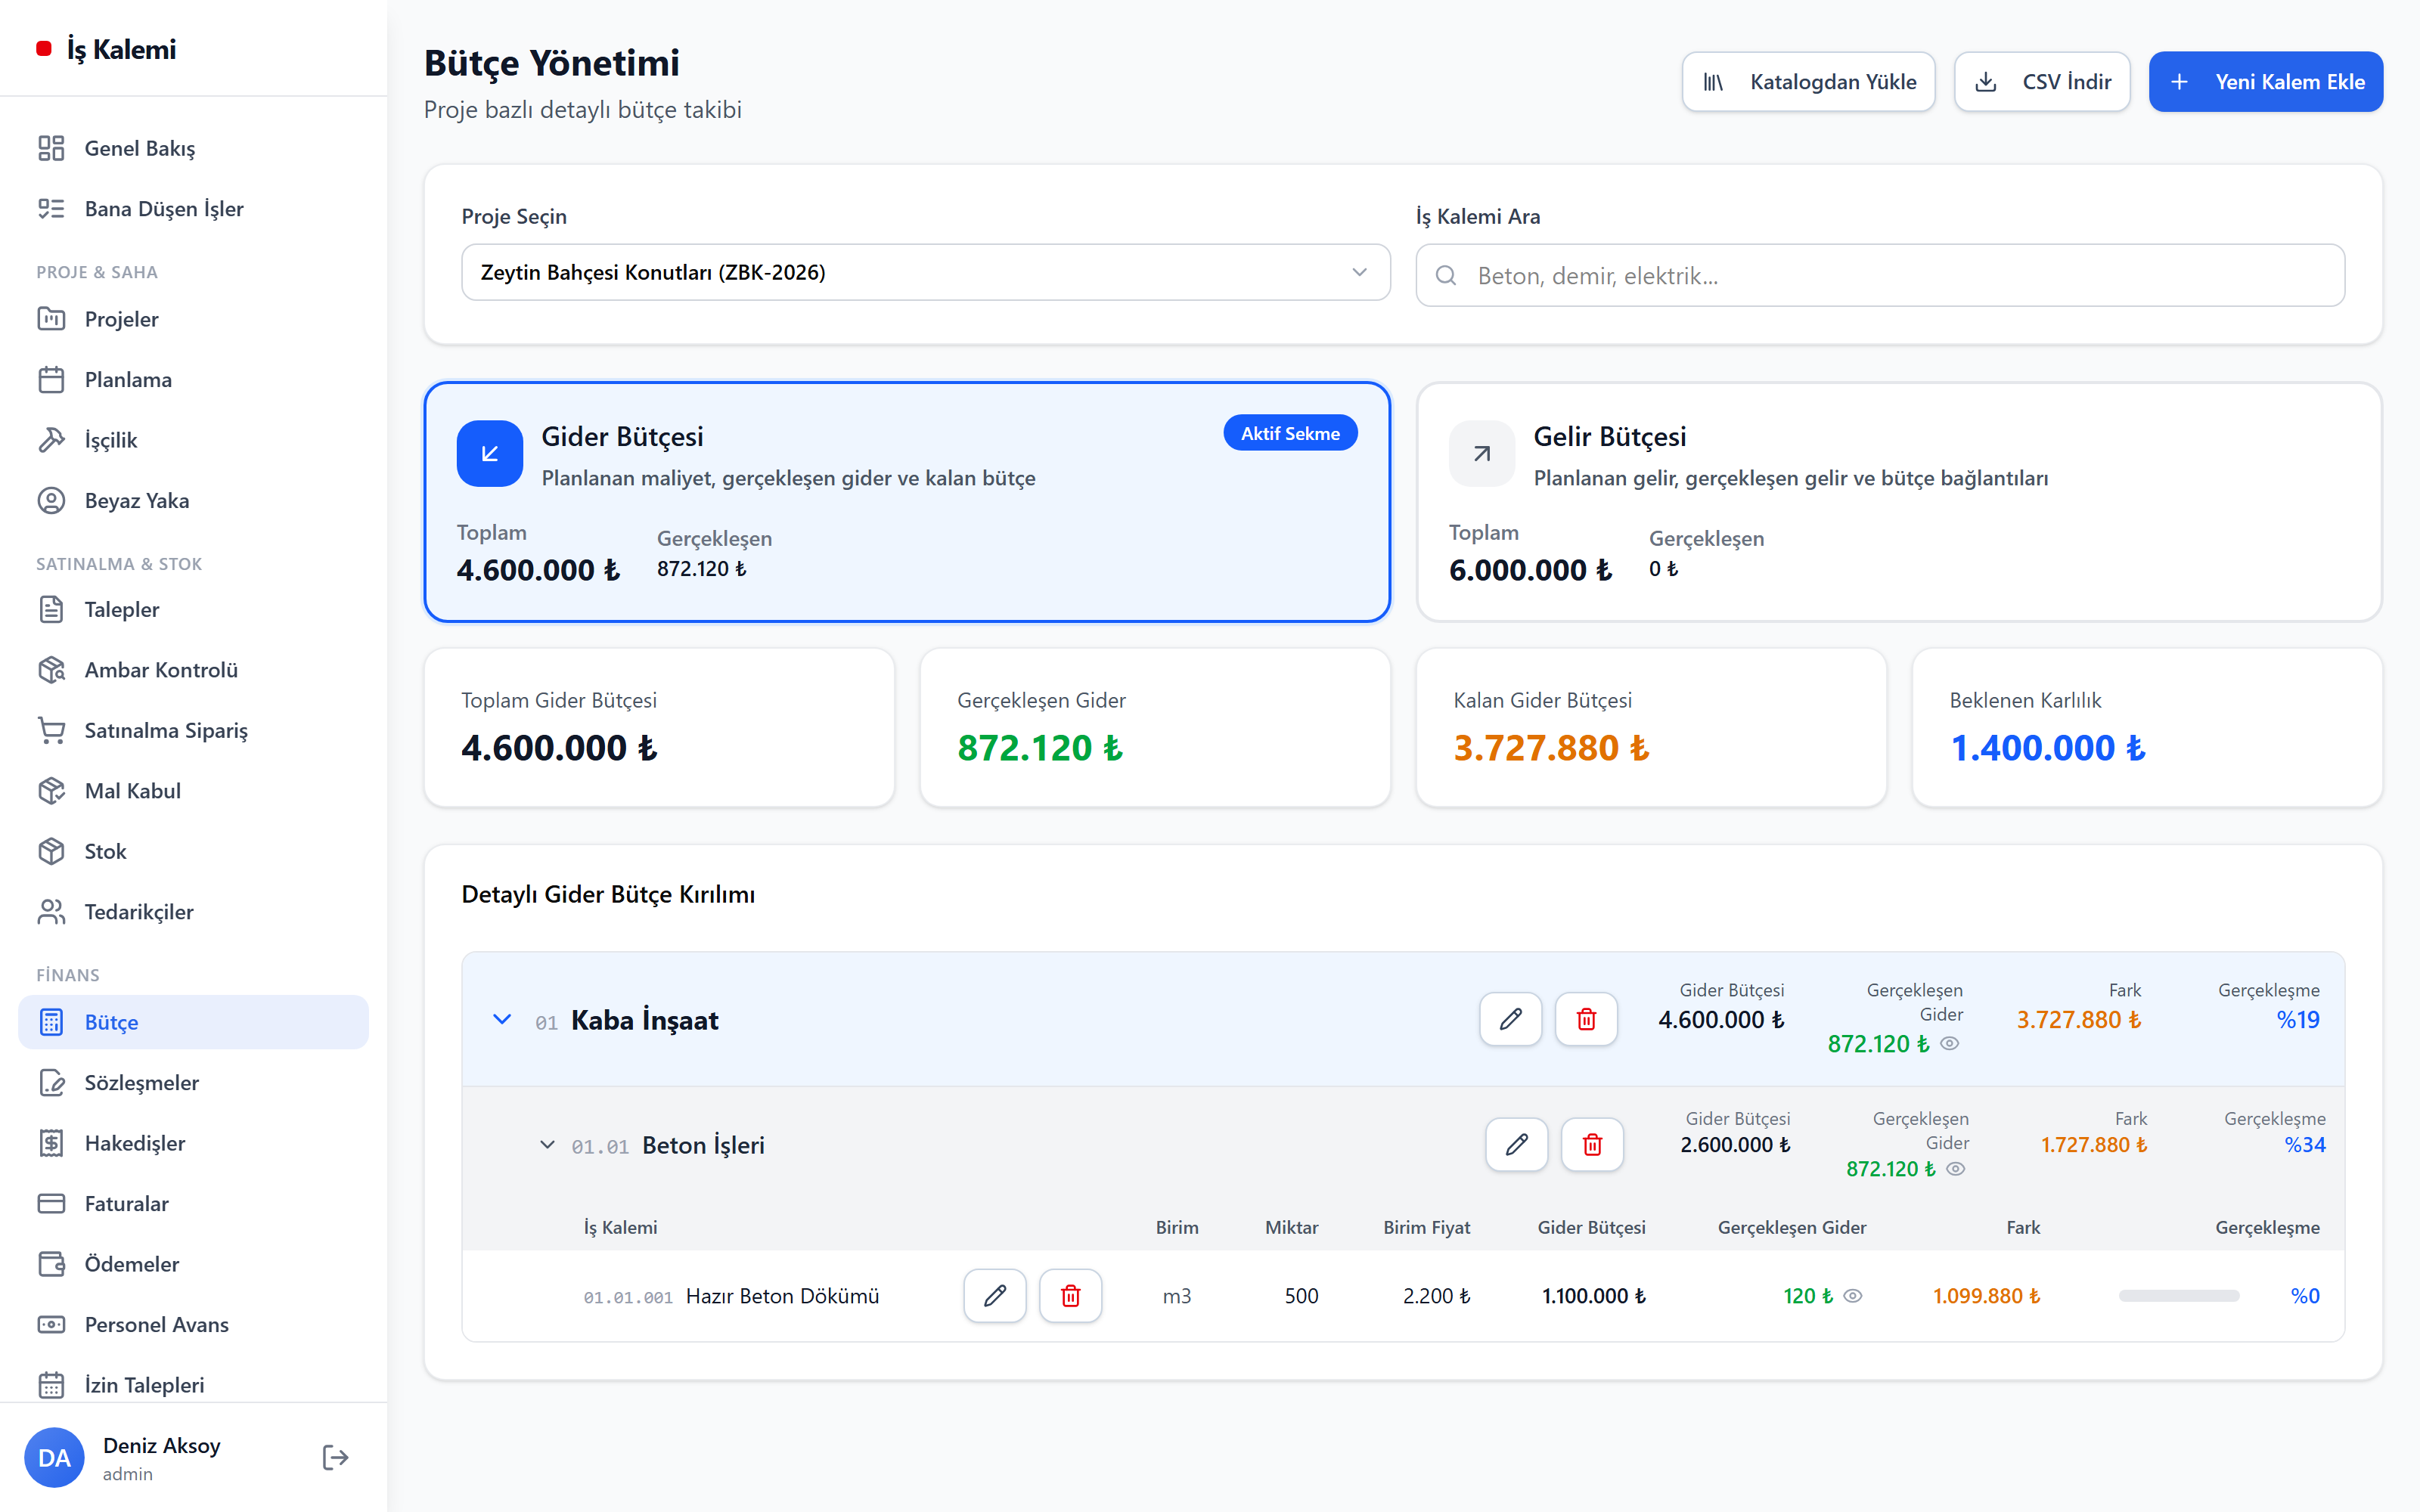The image size is (2420, 1512).
Task: Select the Gider Bütçesi tab card
Action: click(907, 502)
